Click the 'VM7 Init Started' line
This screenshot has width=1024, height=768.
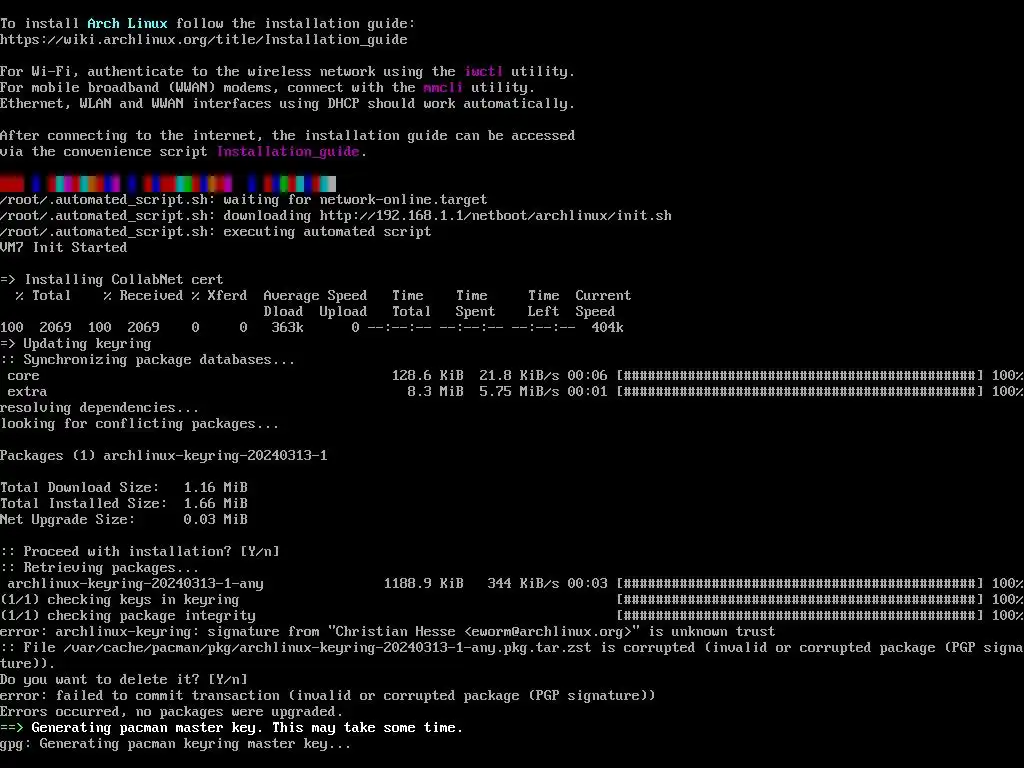click(63, 248)
